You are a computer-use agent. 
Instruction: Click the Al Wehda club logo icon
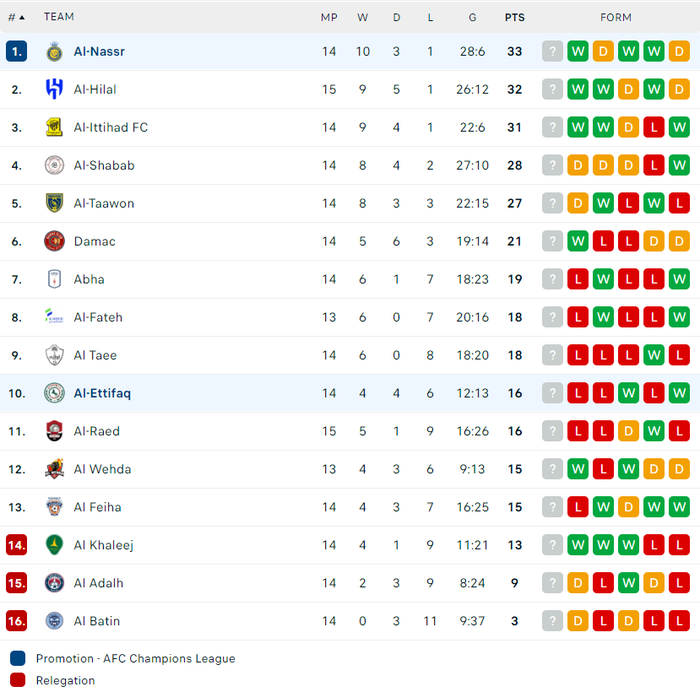[x=54, y=469]
